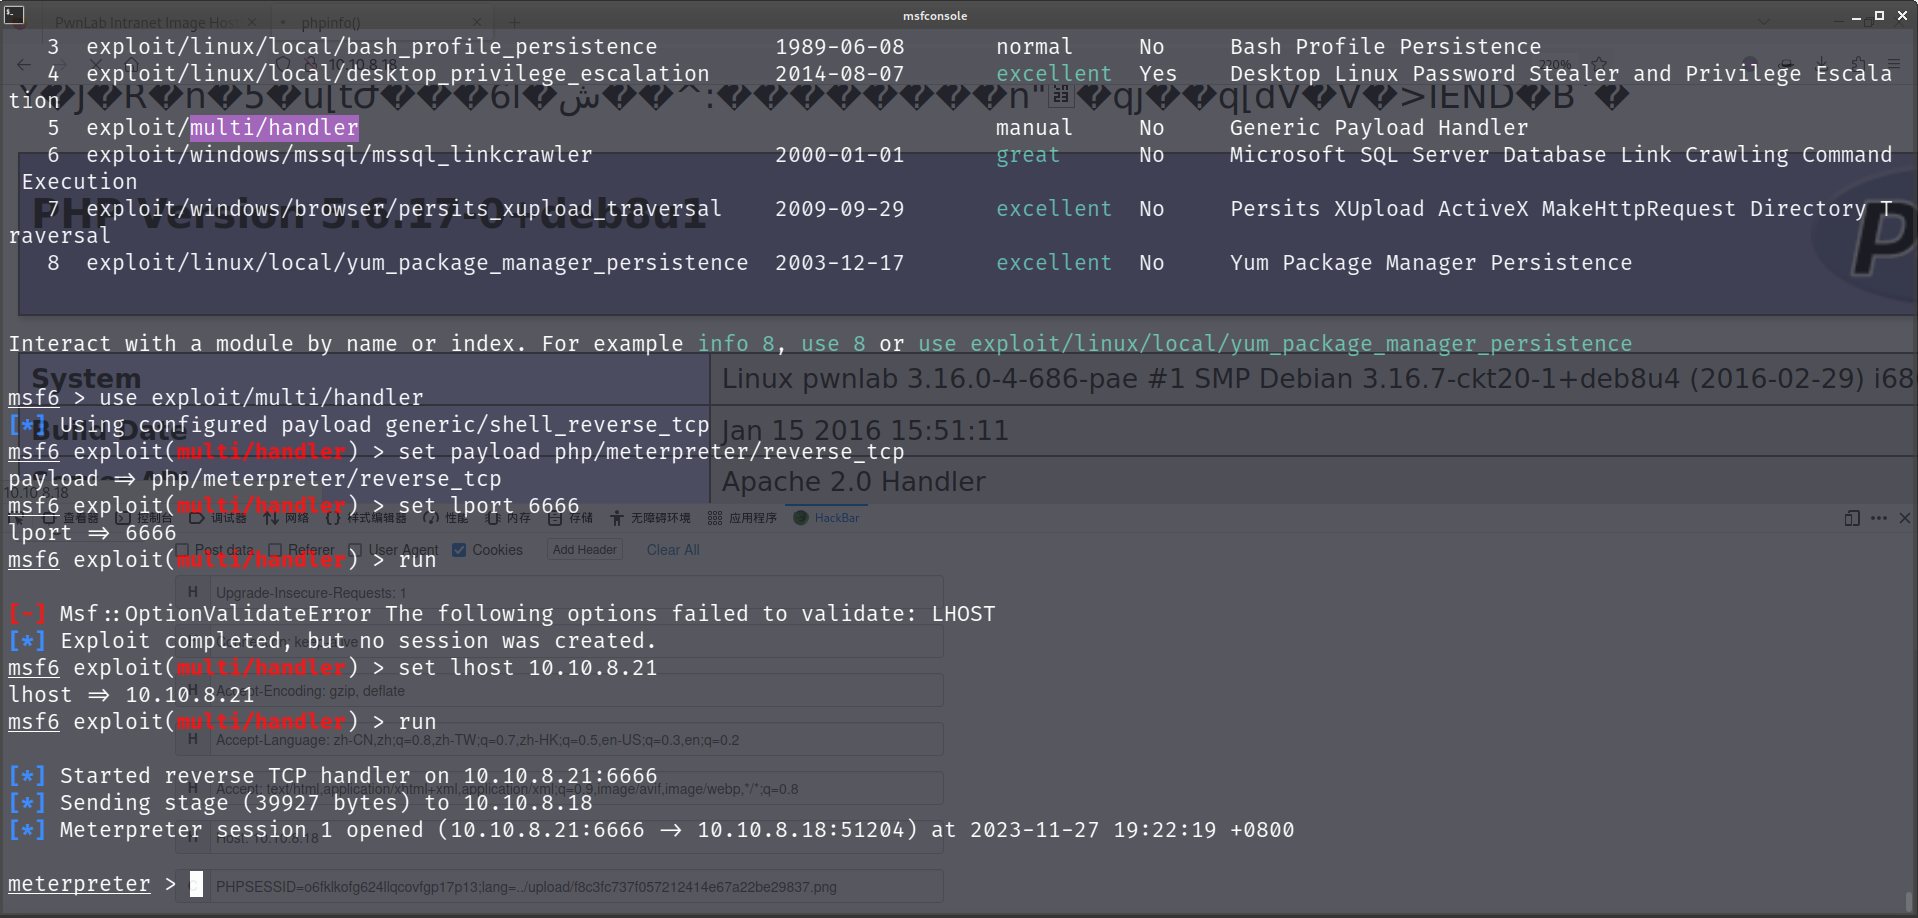
Task: Click the Accept-Encoding gzip, deflate header field
Action: coord(576,691)
